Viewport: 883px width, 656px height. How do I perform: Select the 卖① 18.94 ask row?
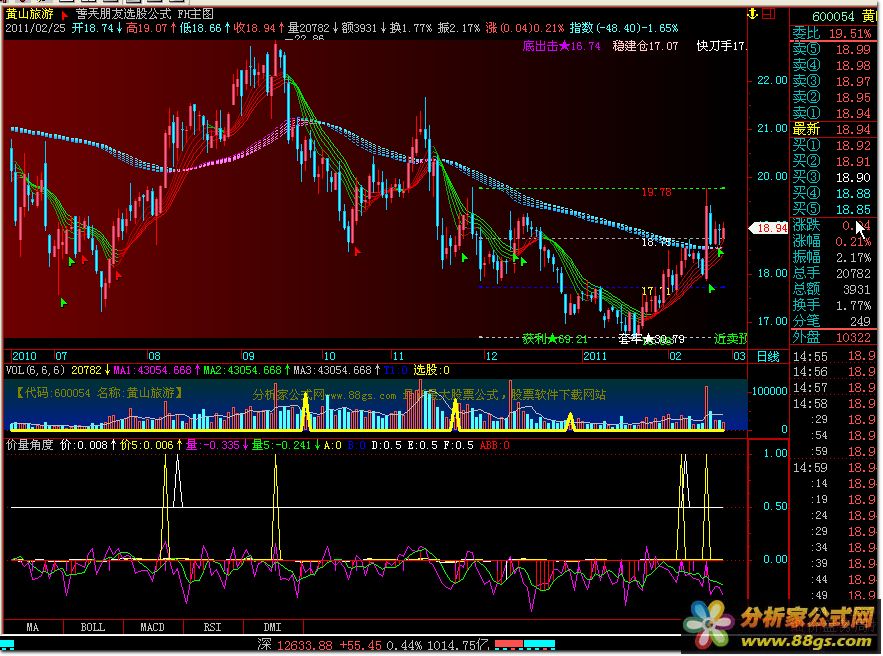click(x=832, y=113)
